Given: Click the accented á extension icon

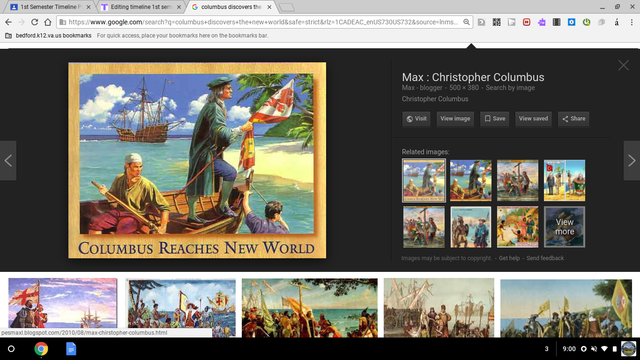Looking at the screenshot, I should [x=617, y=22].
